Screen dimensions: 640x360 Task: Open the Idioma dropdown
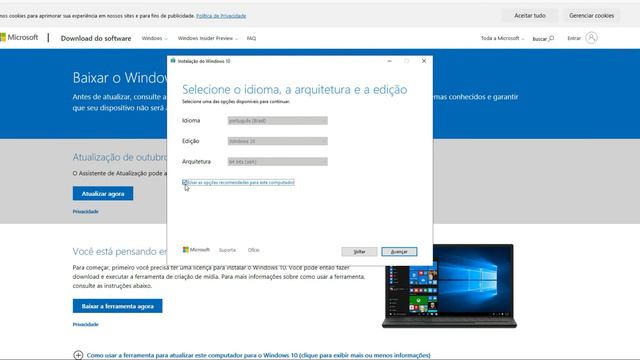(x=278, y=120)
